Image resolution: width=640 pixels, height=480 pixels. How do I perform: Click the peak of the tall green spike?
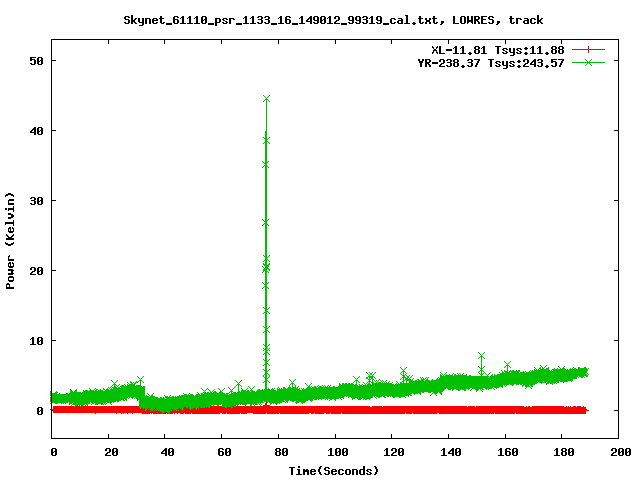[x=266, y=99]
